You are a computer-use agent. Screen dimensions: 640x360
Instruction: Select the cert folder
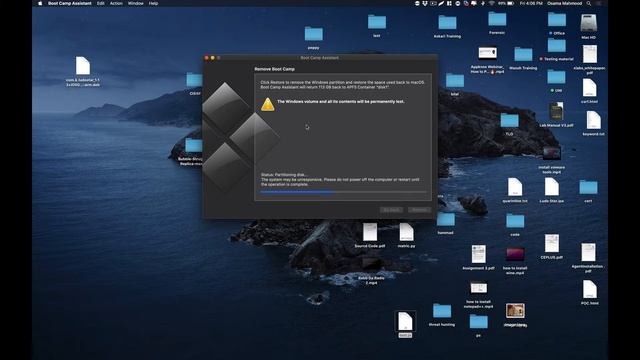(x=588, y=187)
